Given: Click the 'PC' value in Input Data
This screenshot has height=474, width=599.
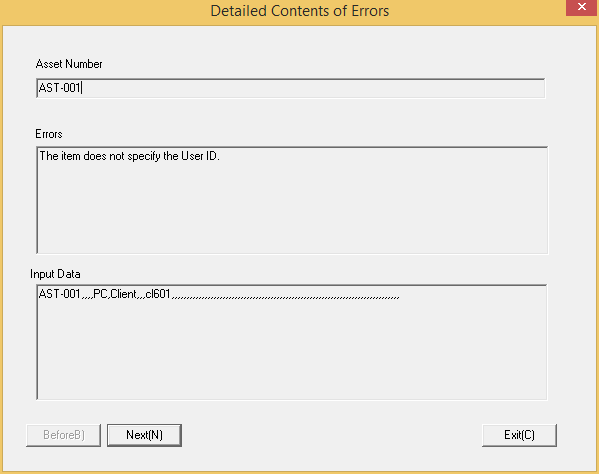Looking at the screenshot, I should coord(100,294).
